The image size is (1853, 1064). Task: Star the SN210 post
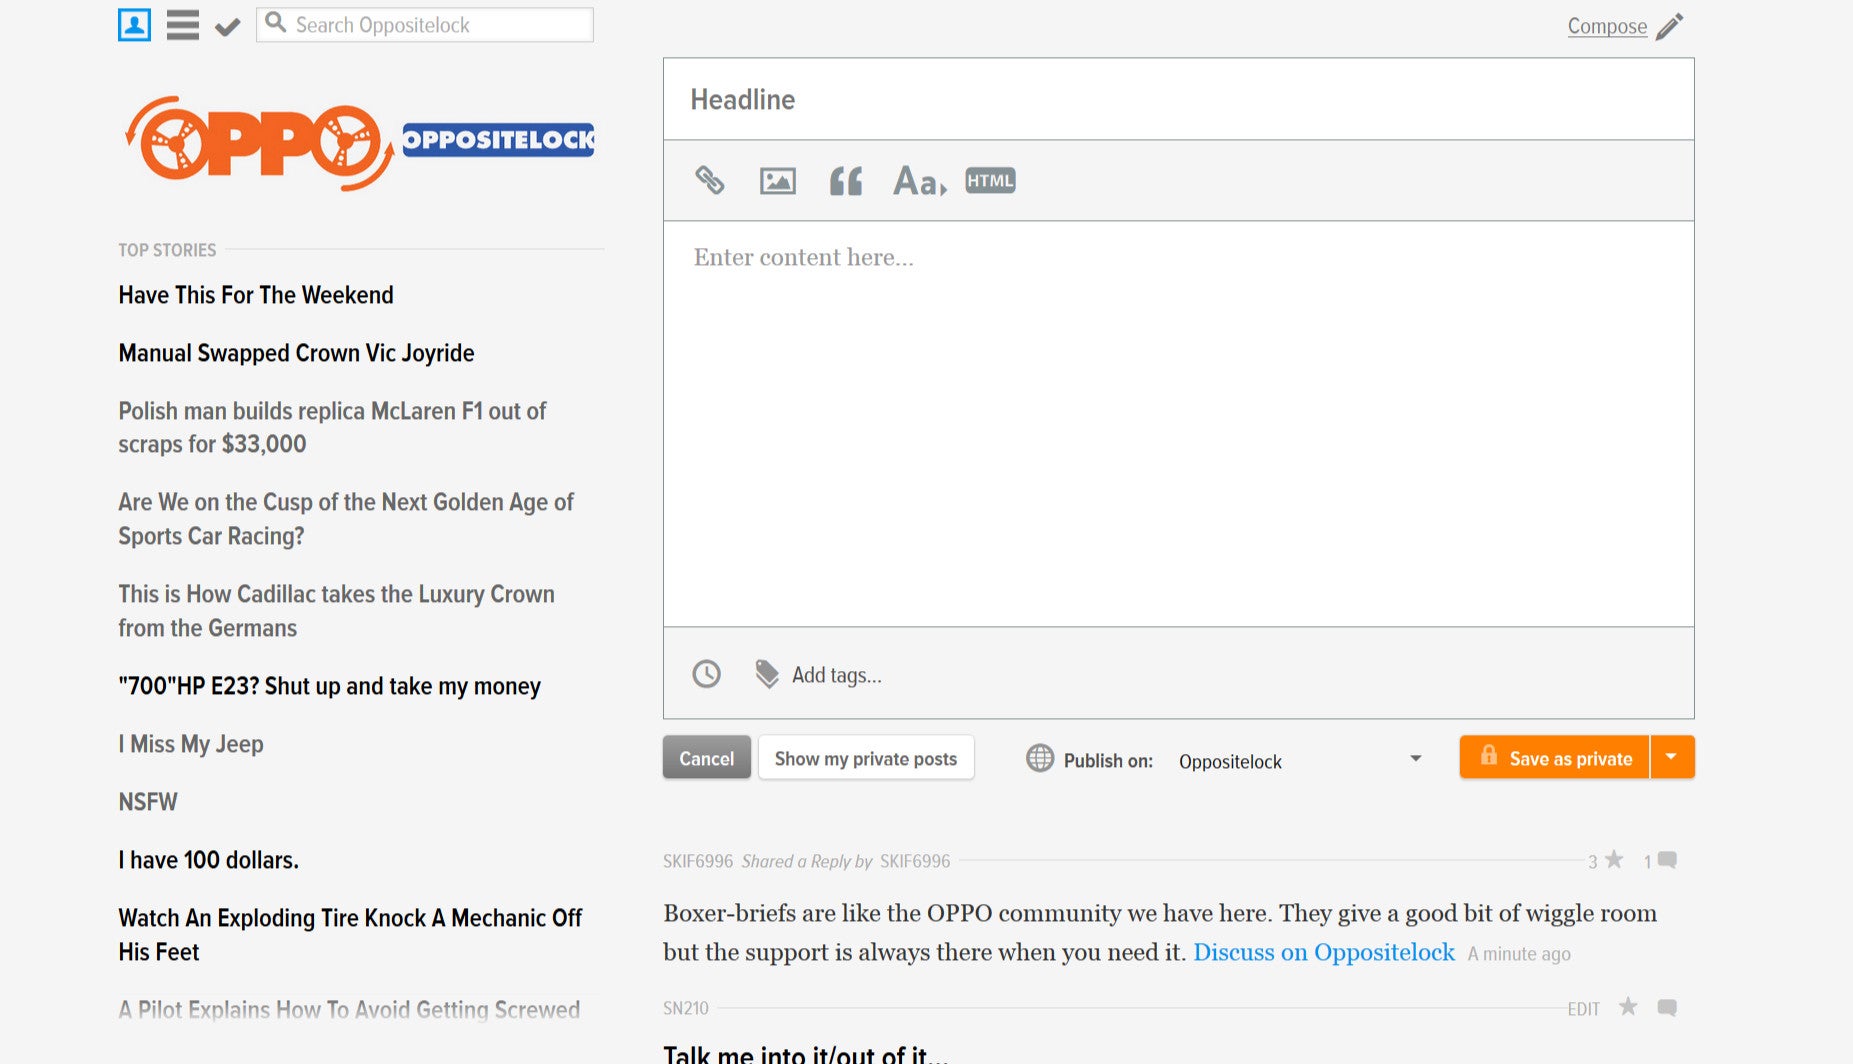pyautogui.click(x=1628, y=1006)
